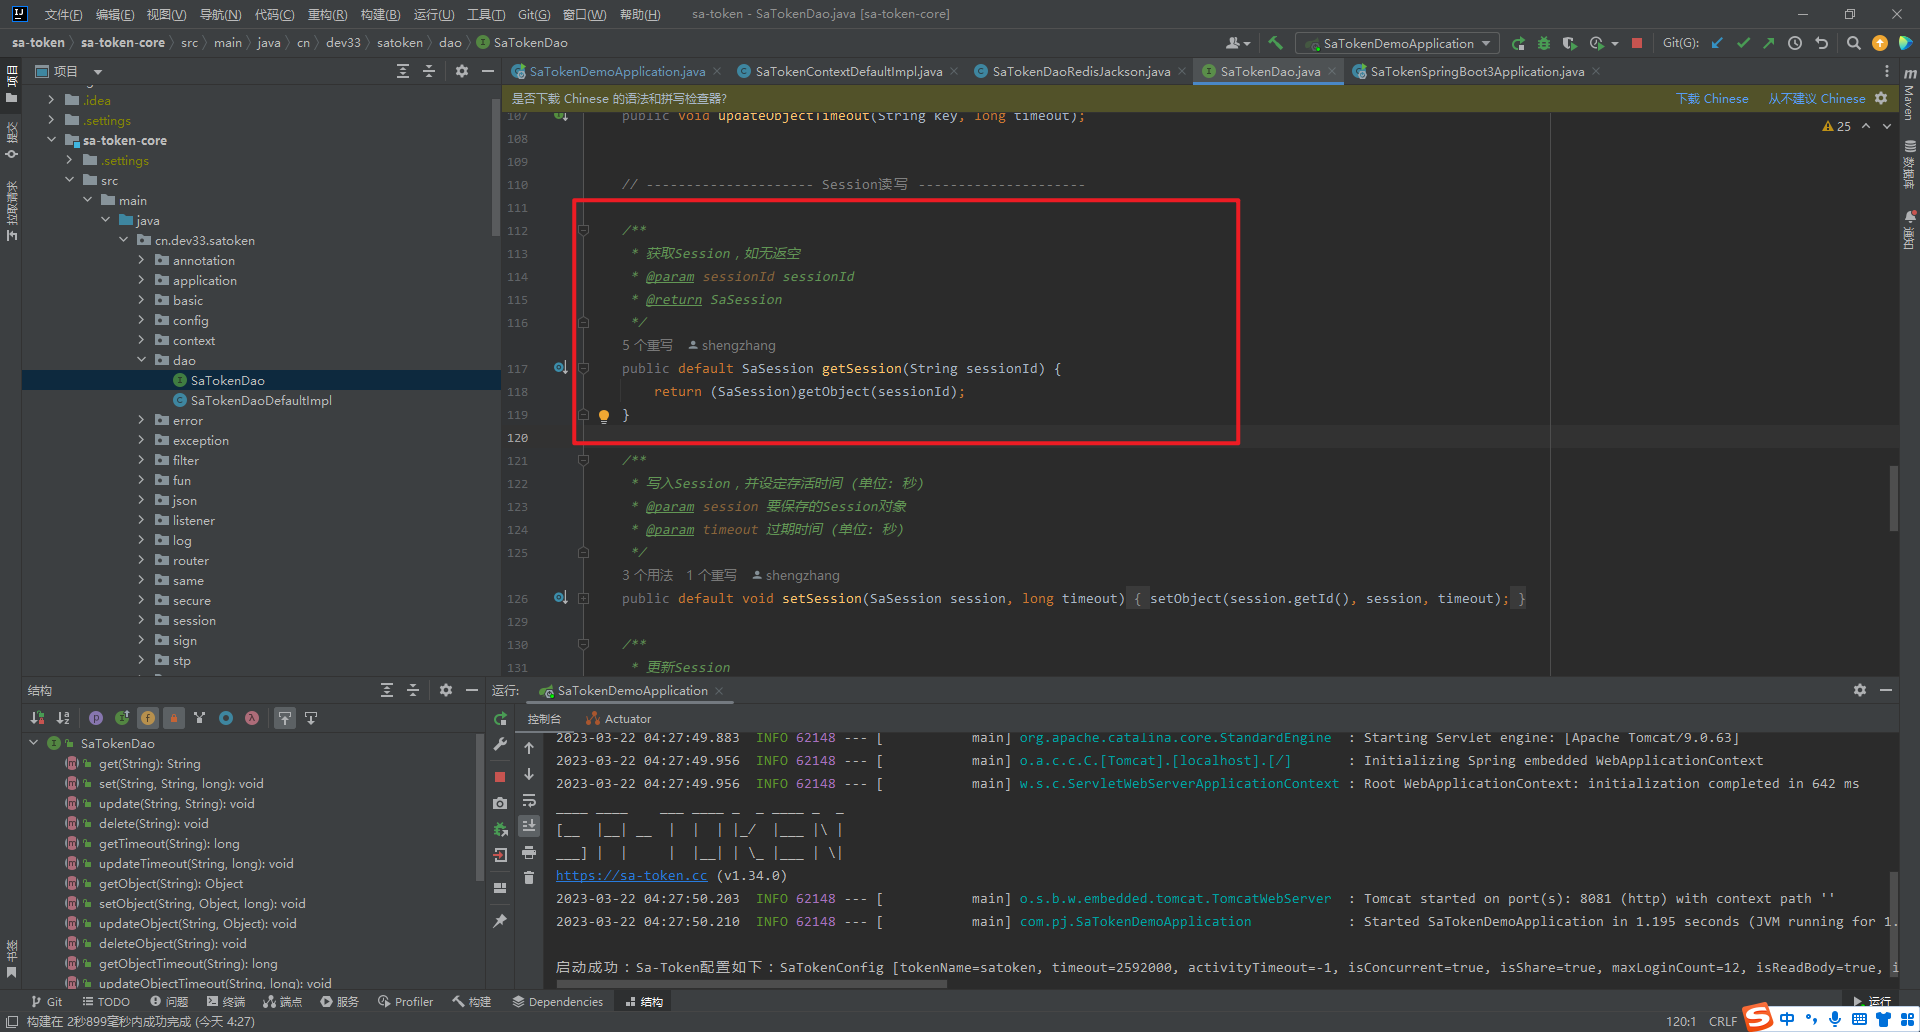
Task: Click the console horizontal scrollbar
Action: pyautogui.click(x=750, y=984)
